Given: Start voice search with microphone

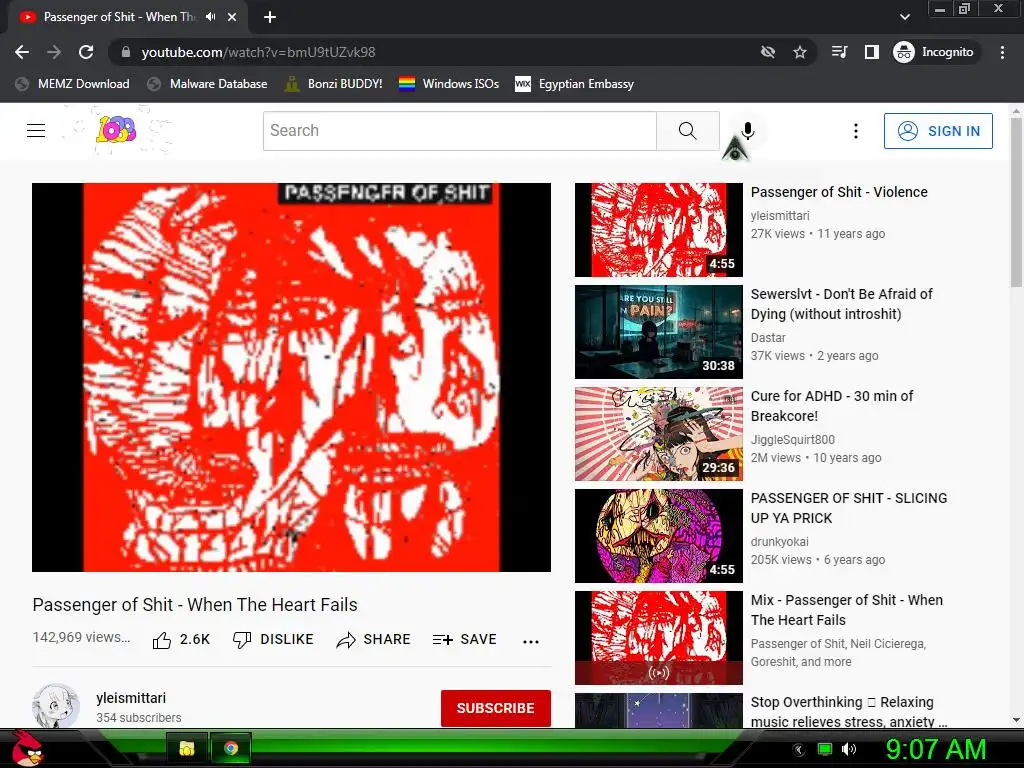Looking at the screenshot, I should pos(748,131).
